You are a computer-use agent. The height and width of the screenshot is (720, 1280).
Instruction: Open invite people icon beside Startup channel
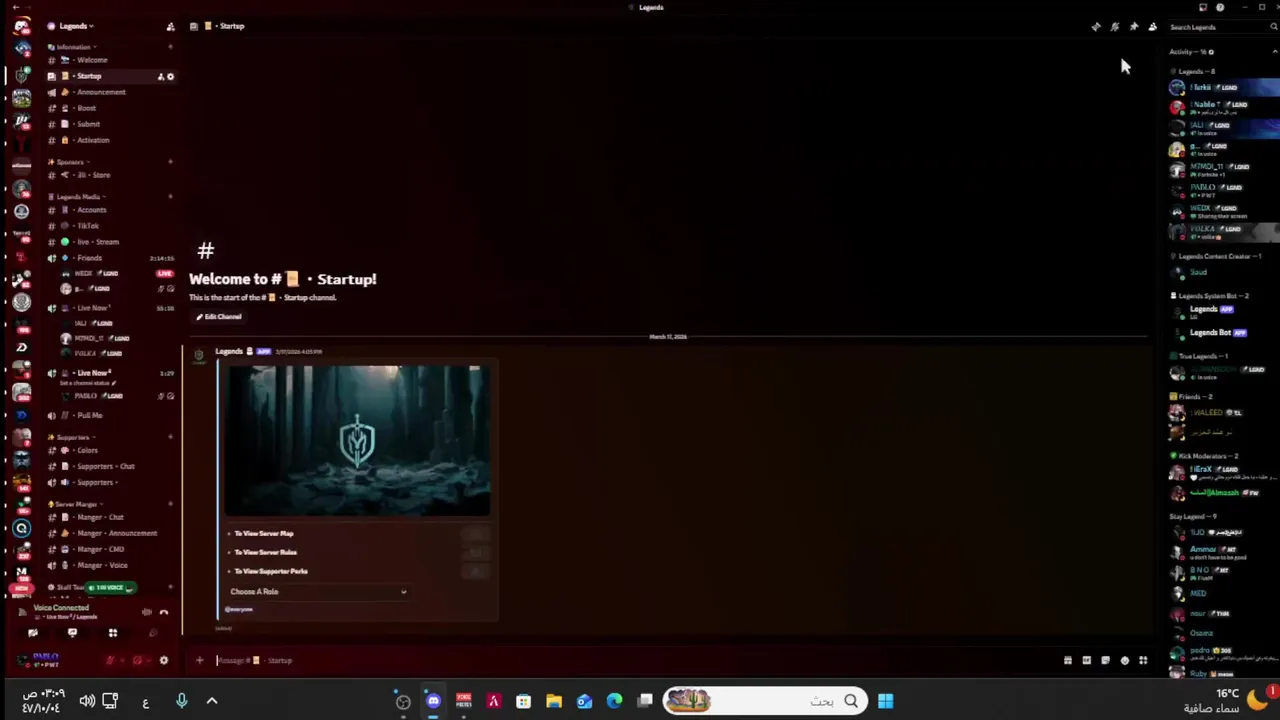[x=160, y=76]
